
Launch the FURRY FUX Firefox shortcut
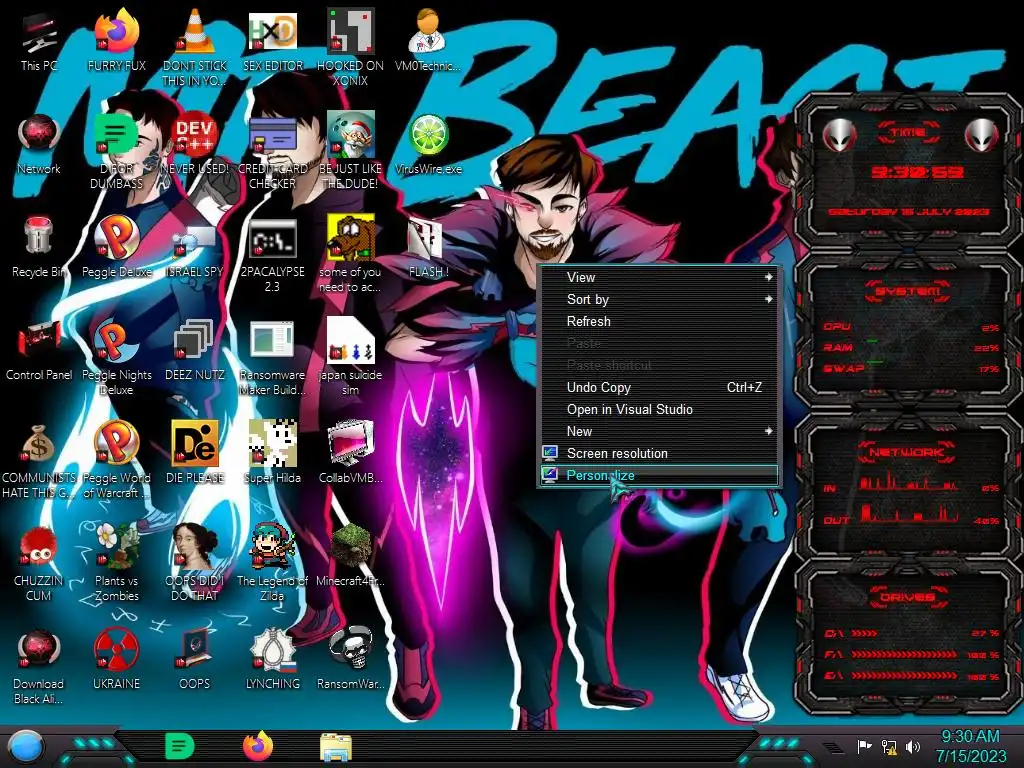point(116,40)
